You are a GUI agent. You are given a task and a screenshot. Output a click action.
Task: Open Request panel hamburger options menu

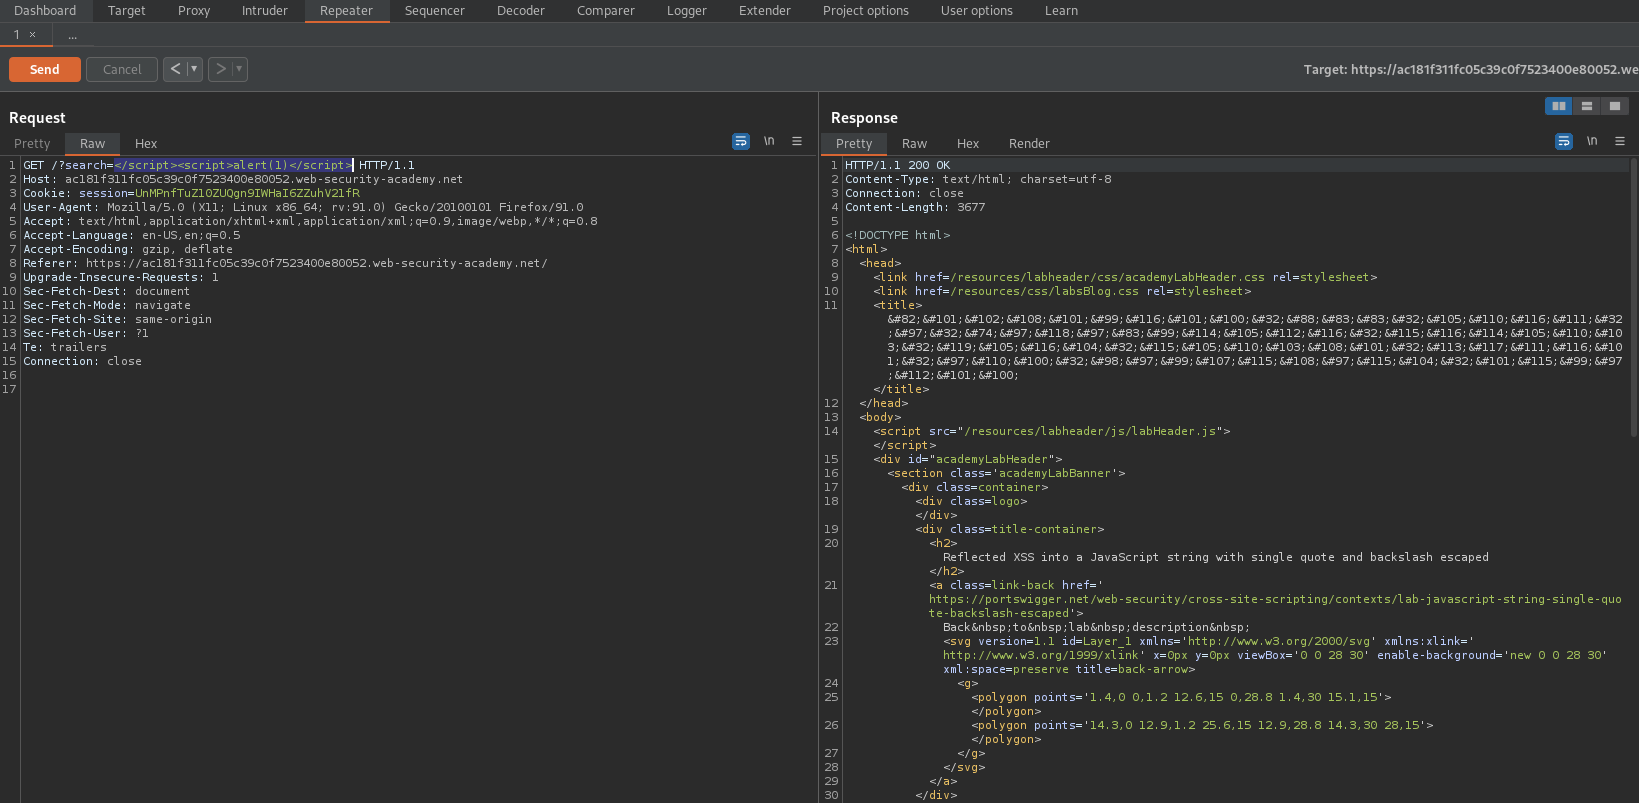click(797, 141)
